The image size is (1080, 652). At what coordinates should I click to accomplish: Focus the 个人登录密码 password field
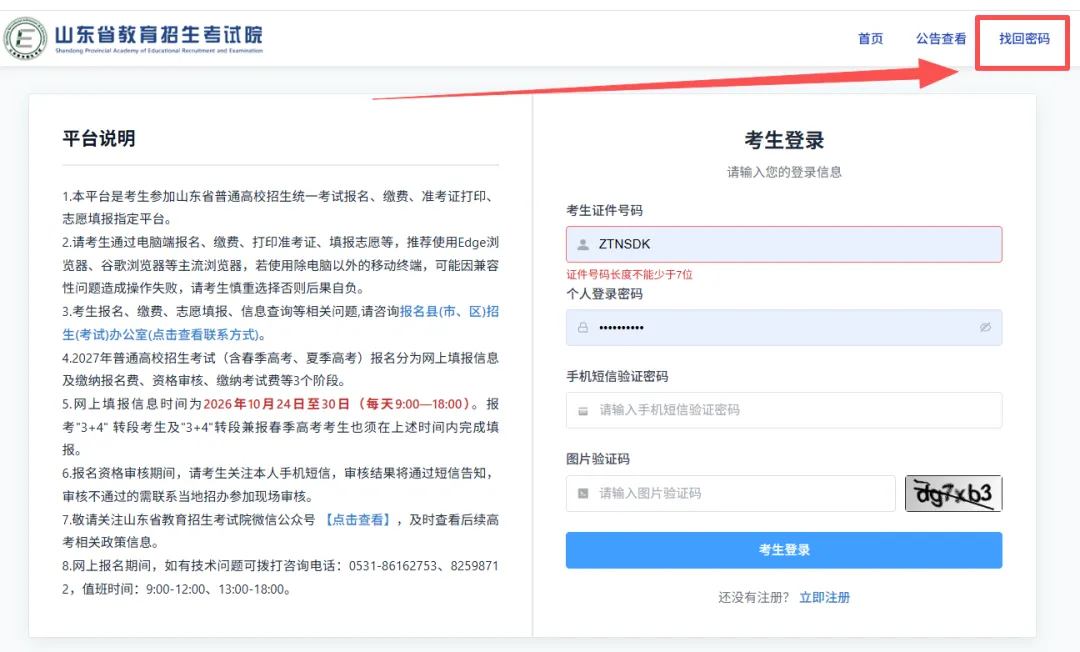784,328
